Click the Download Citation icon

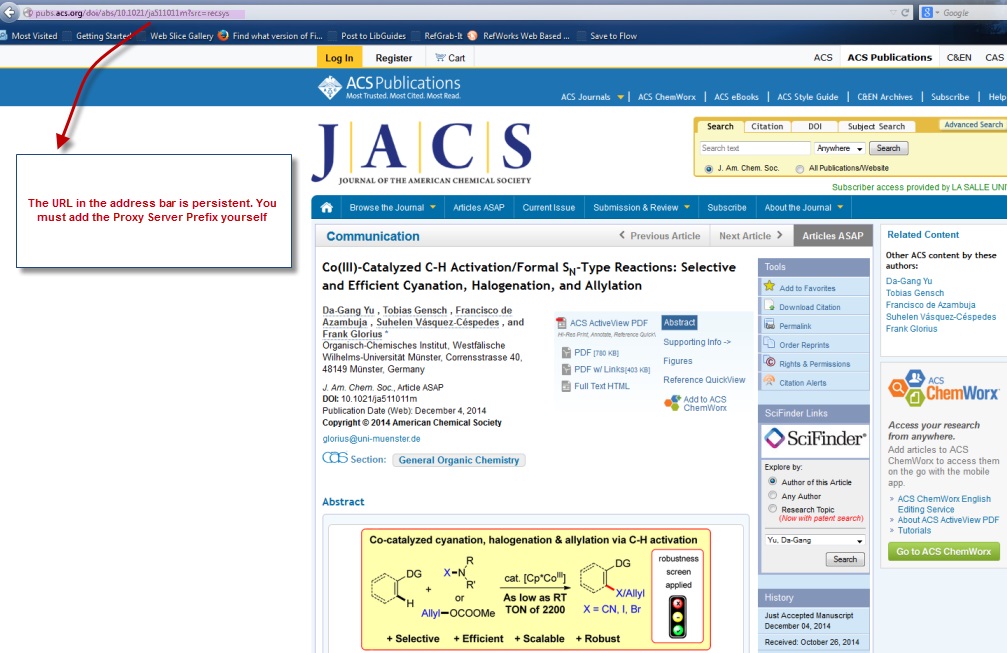click(x=769, y=306)
